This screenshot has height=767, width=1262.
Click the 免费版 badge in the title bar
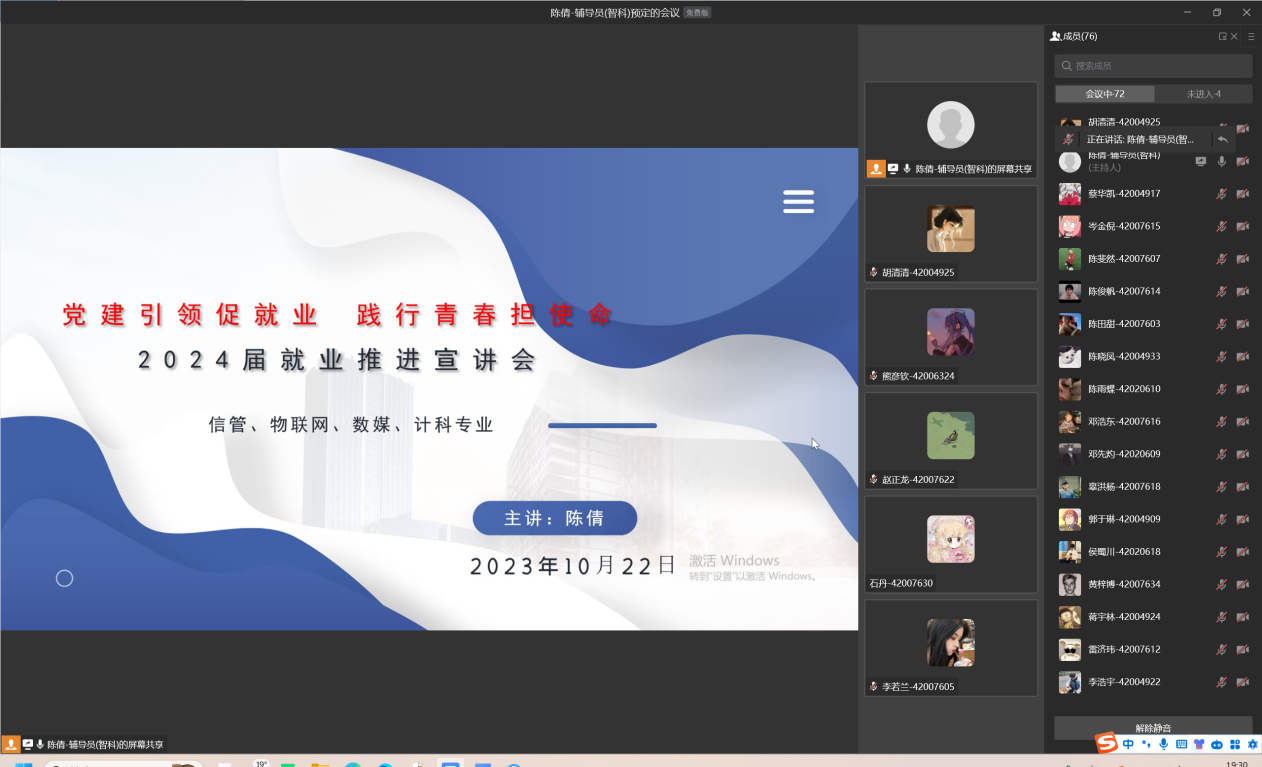tap(697, 12)
